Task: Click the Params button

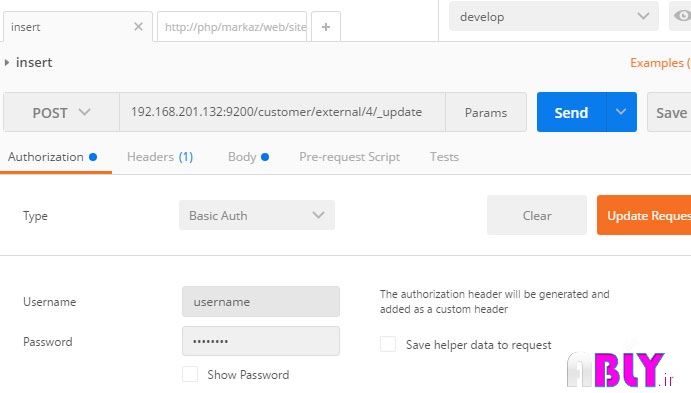Action: 486,112
